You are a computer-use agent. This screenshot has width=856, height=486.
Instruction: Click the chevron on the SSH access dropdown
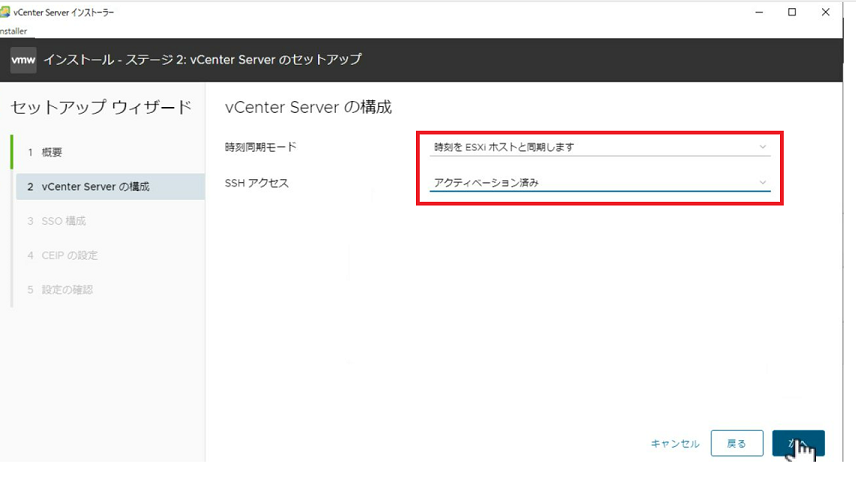tap(763, 182)
